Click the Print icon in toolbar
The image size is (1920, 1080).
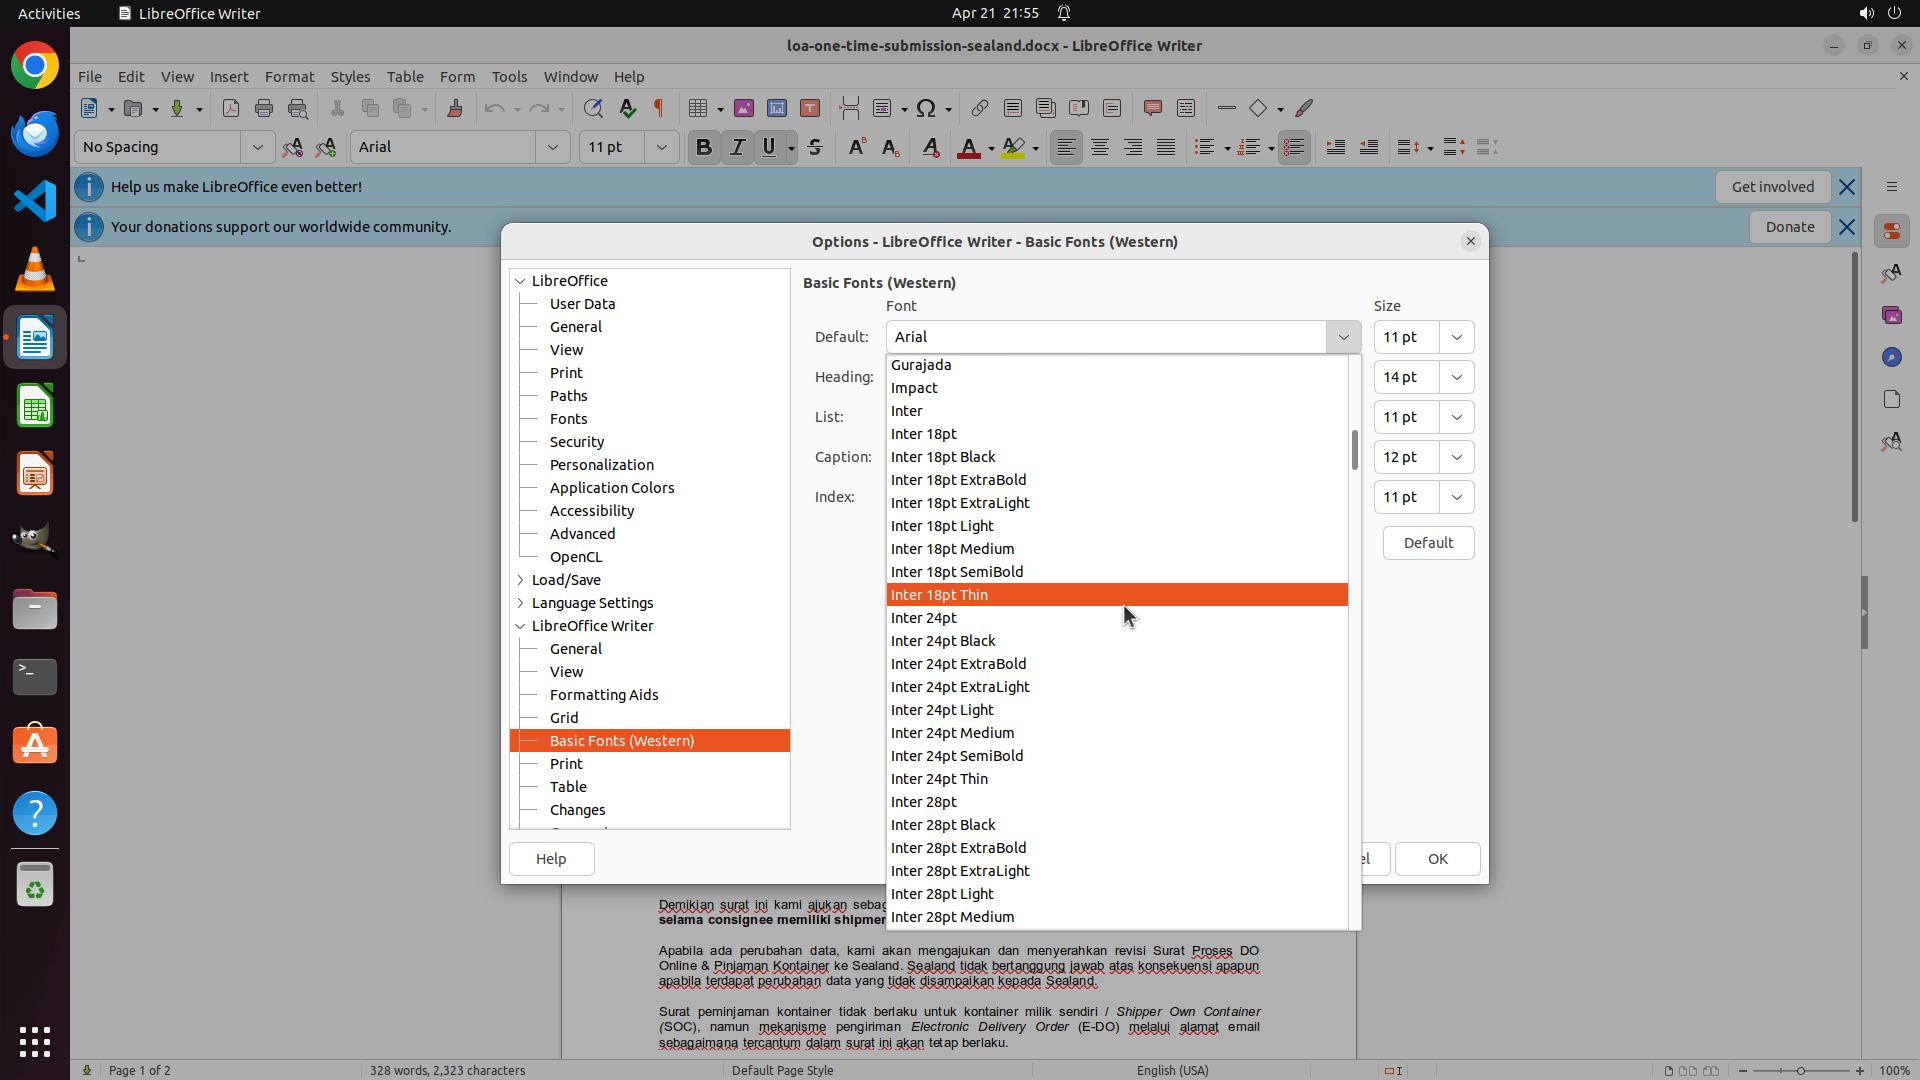pos(264,108)
